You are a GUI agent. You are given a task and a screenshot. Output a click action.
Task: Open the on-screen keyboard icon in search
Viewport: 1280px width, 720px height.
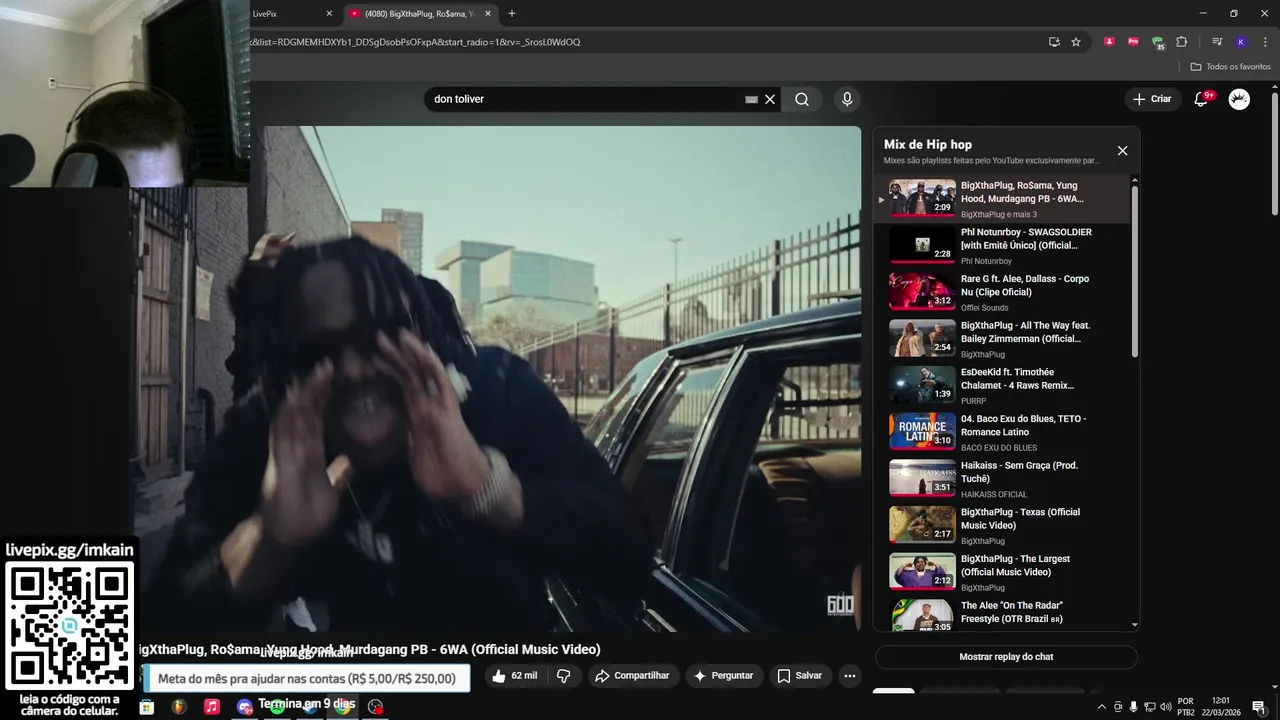point(751,99)
